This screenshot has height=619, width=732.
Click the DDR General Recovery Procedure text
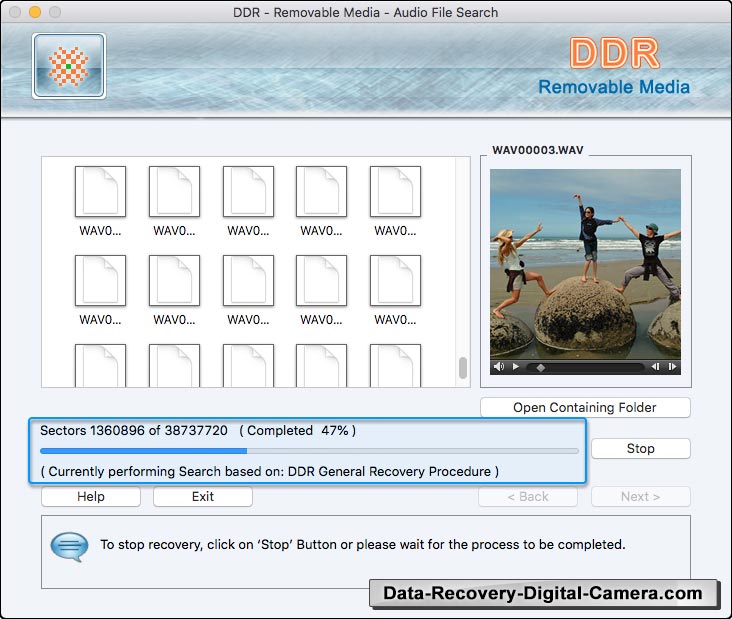[x=389, y=471]
